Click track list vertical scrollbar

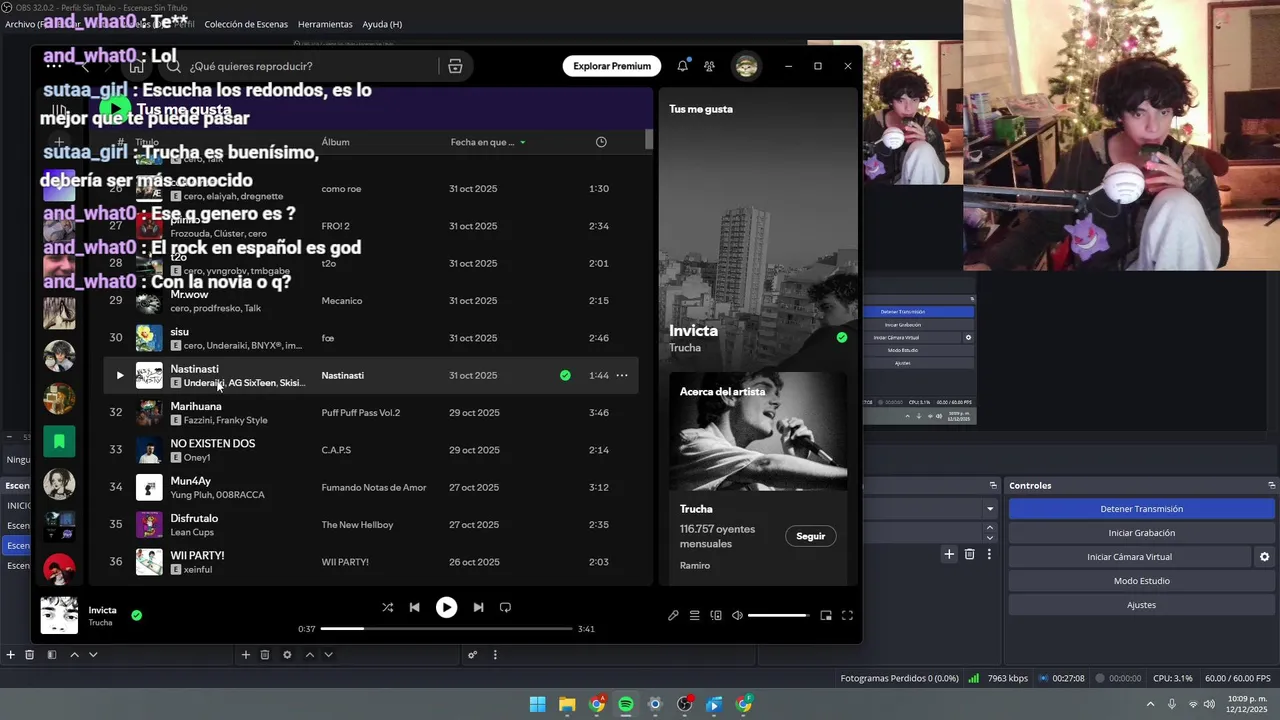[x=648, y=140]
